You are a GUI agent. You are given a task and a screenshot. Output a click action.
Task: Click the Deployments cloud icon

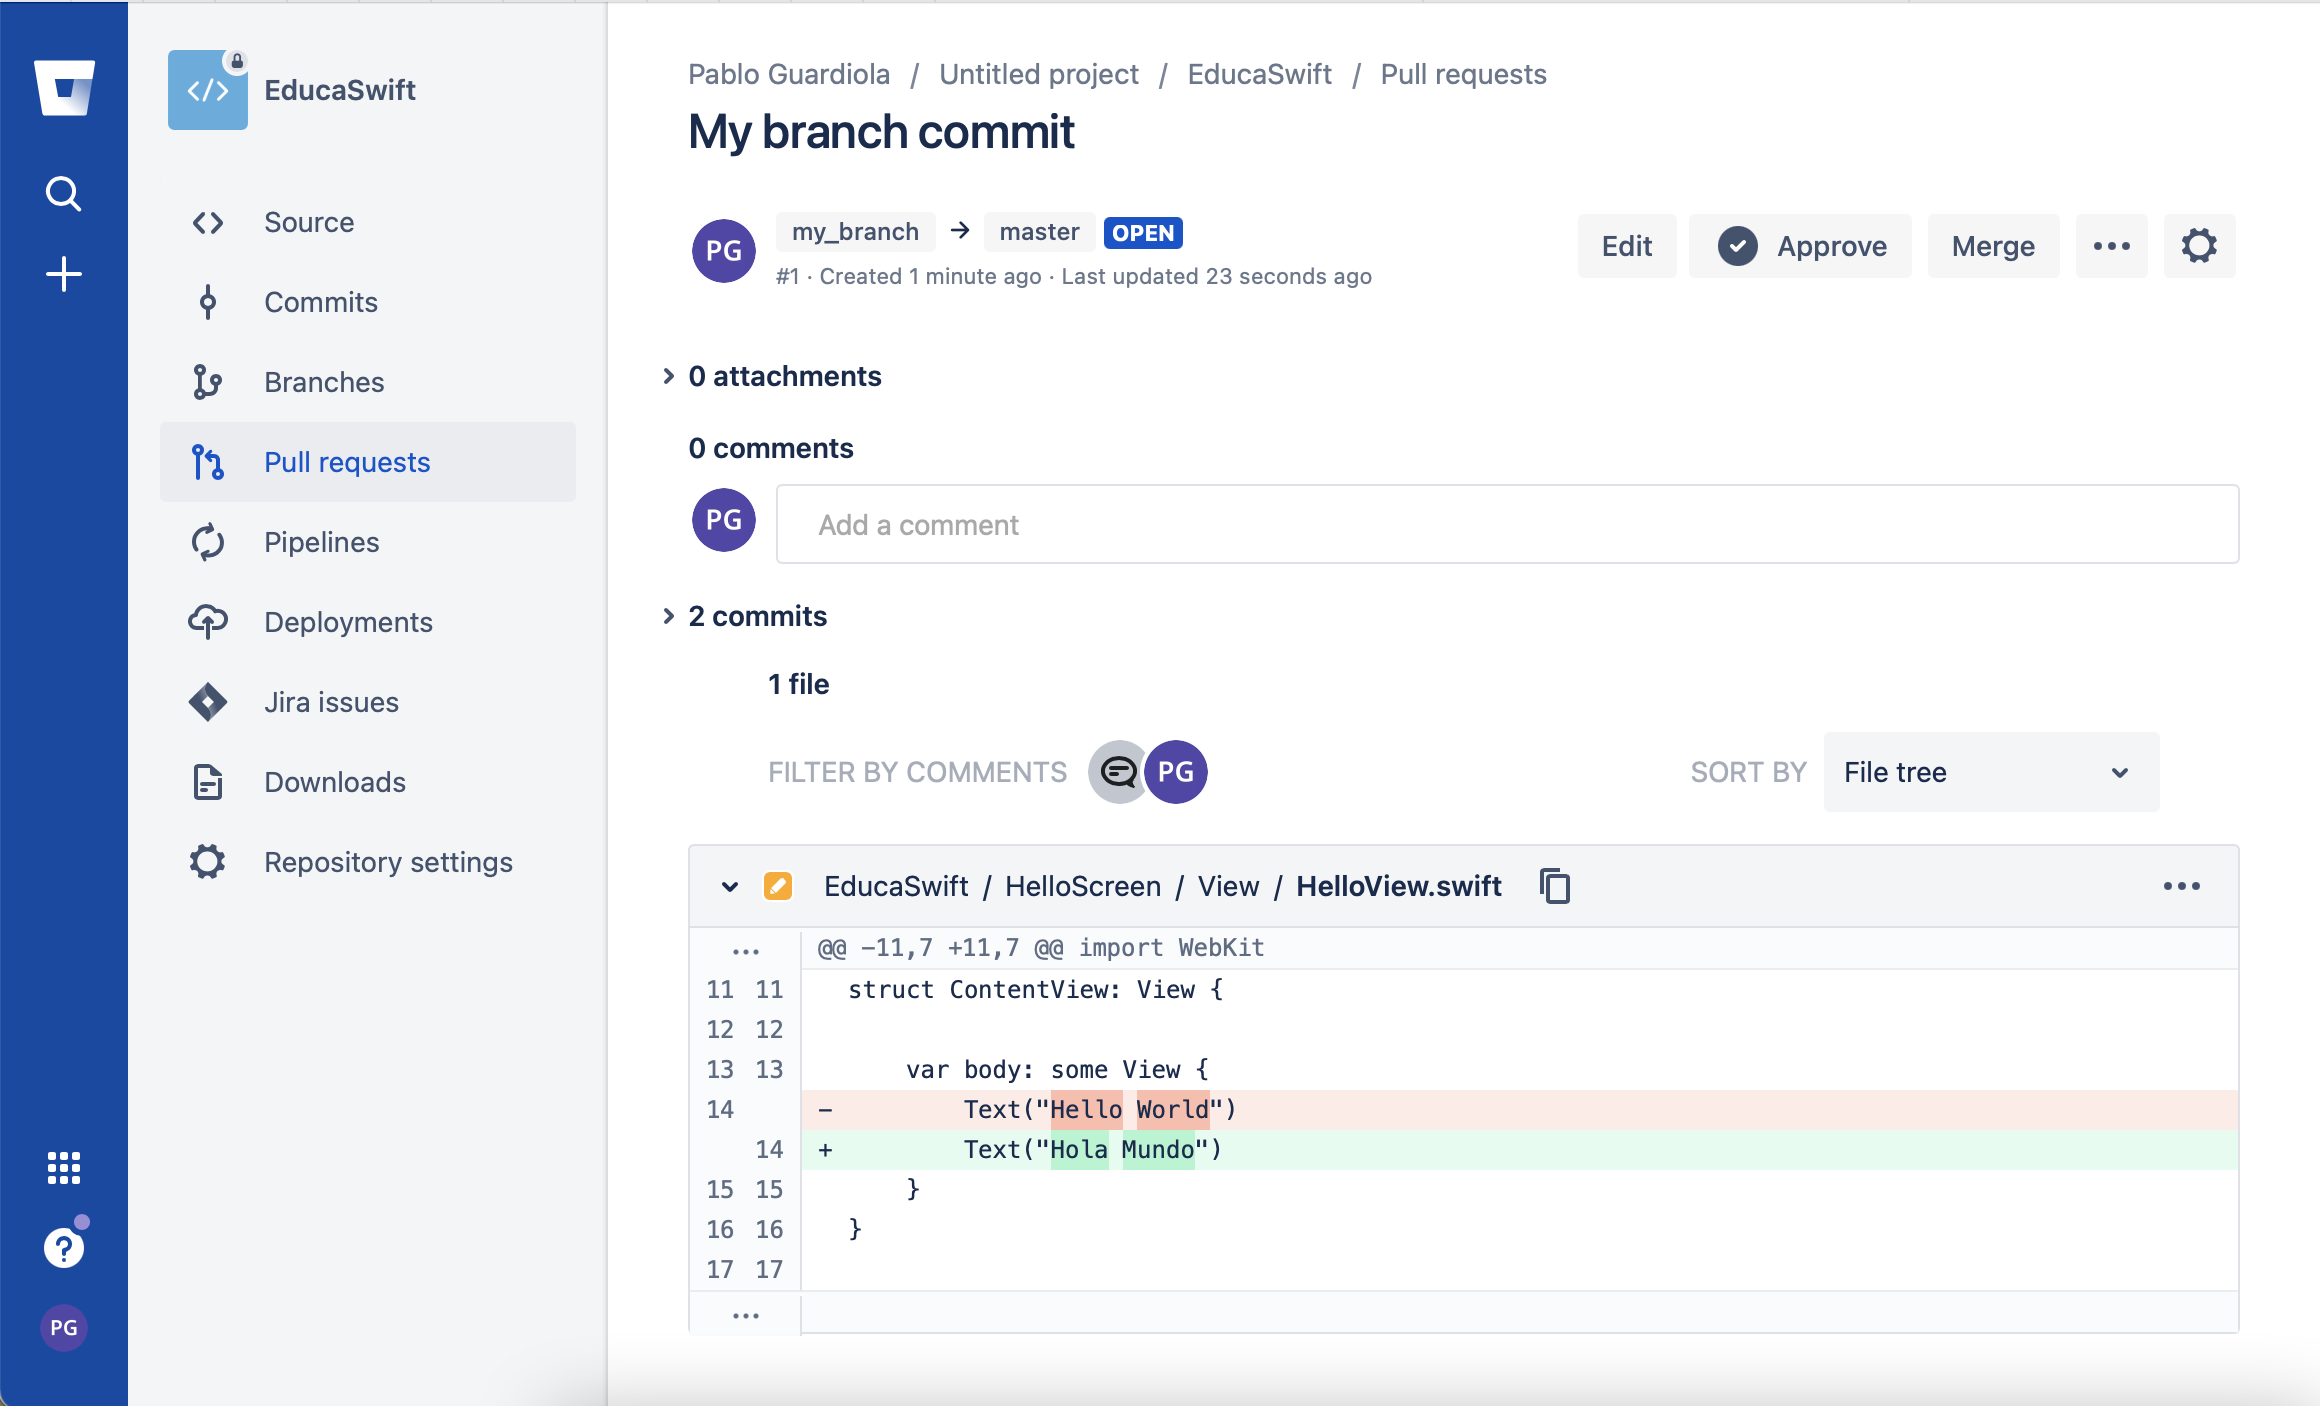[x=208, y=622]
